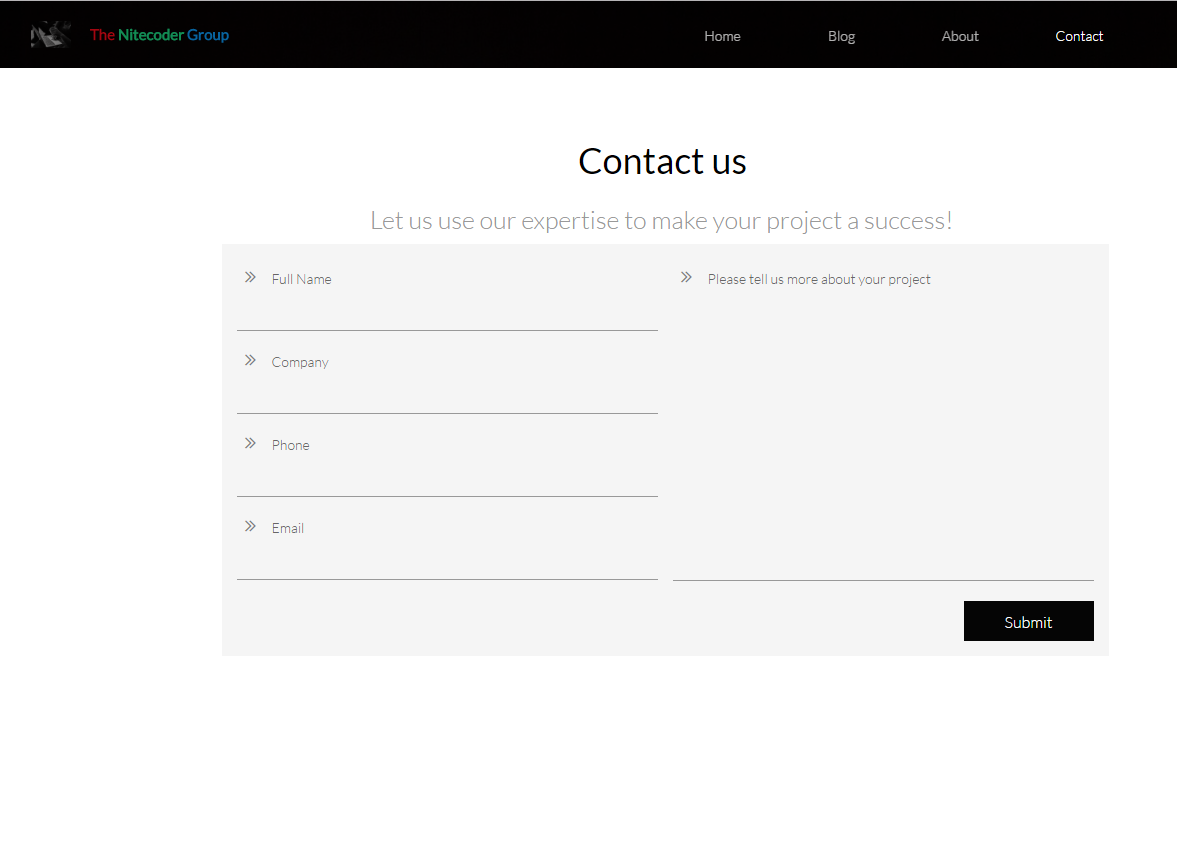Image resolution: width=1177 pixels, height=857 pixels.
Task: Click the Nitecoder logo image
Action: tap(51, 35)
